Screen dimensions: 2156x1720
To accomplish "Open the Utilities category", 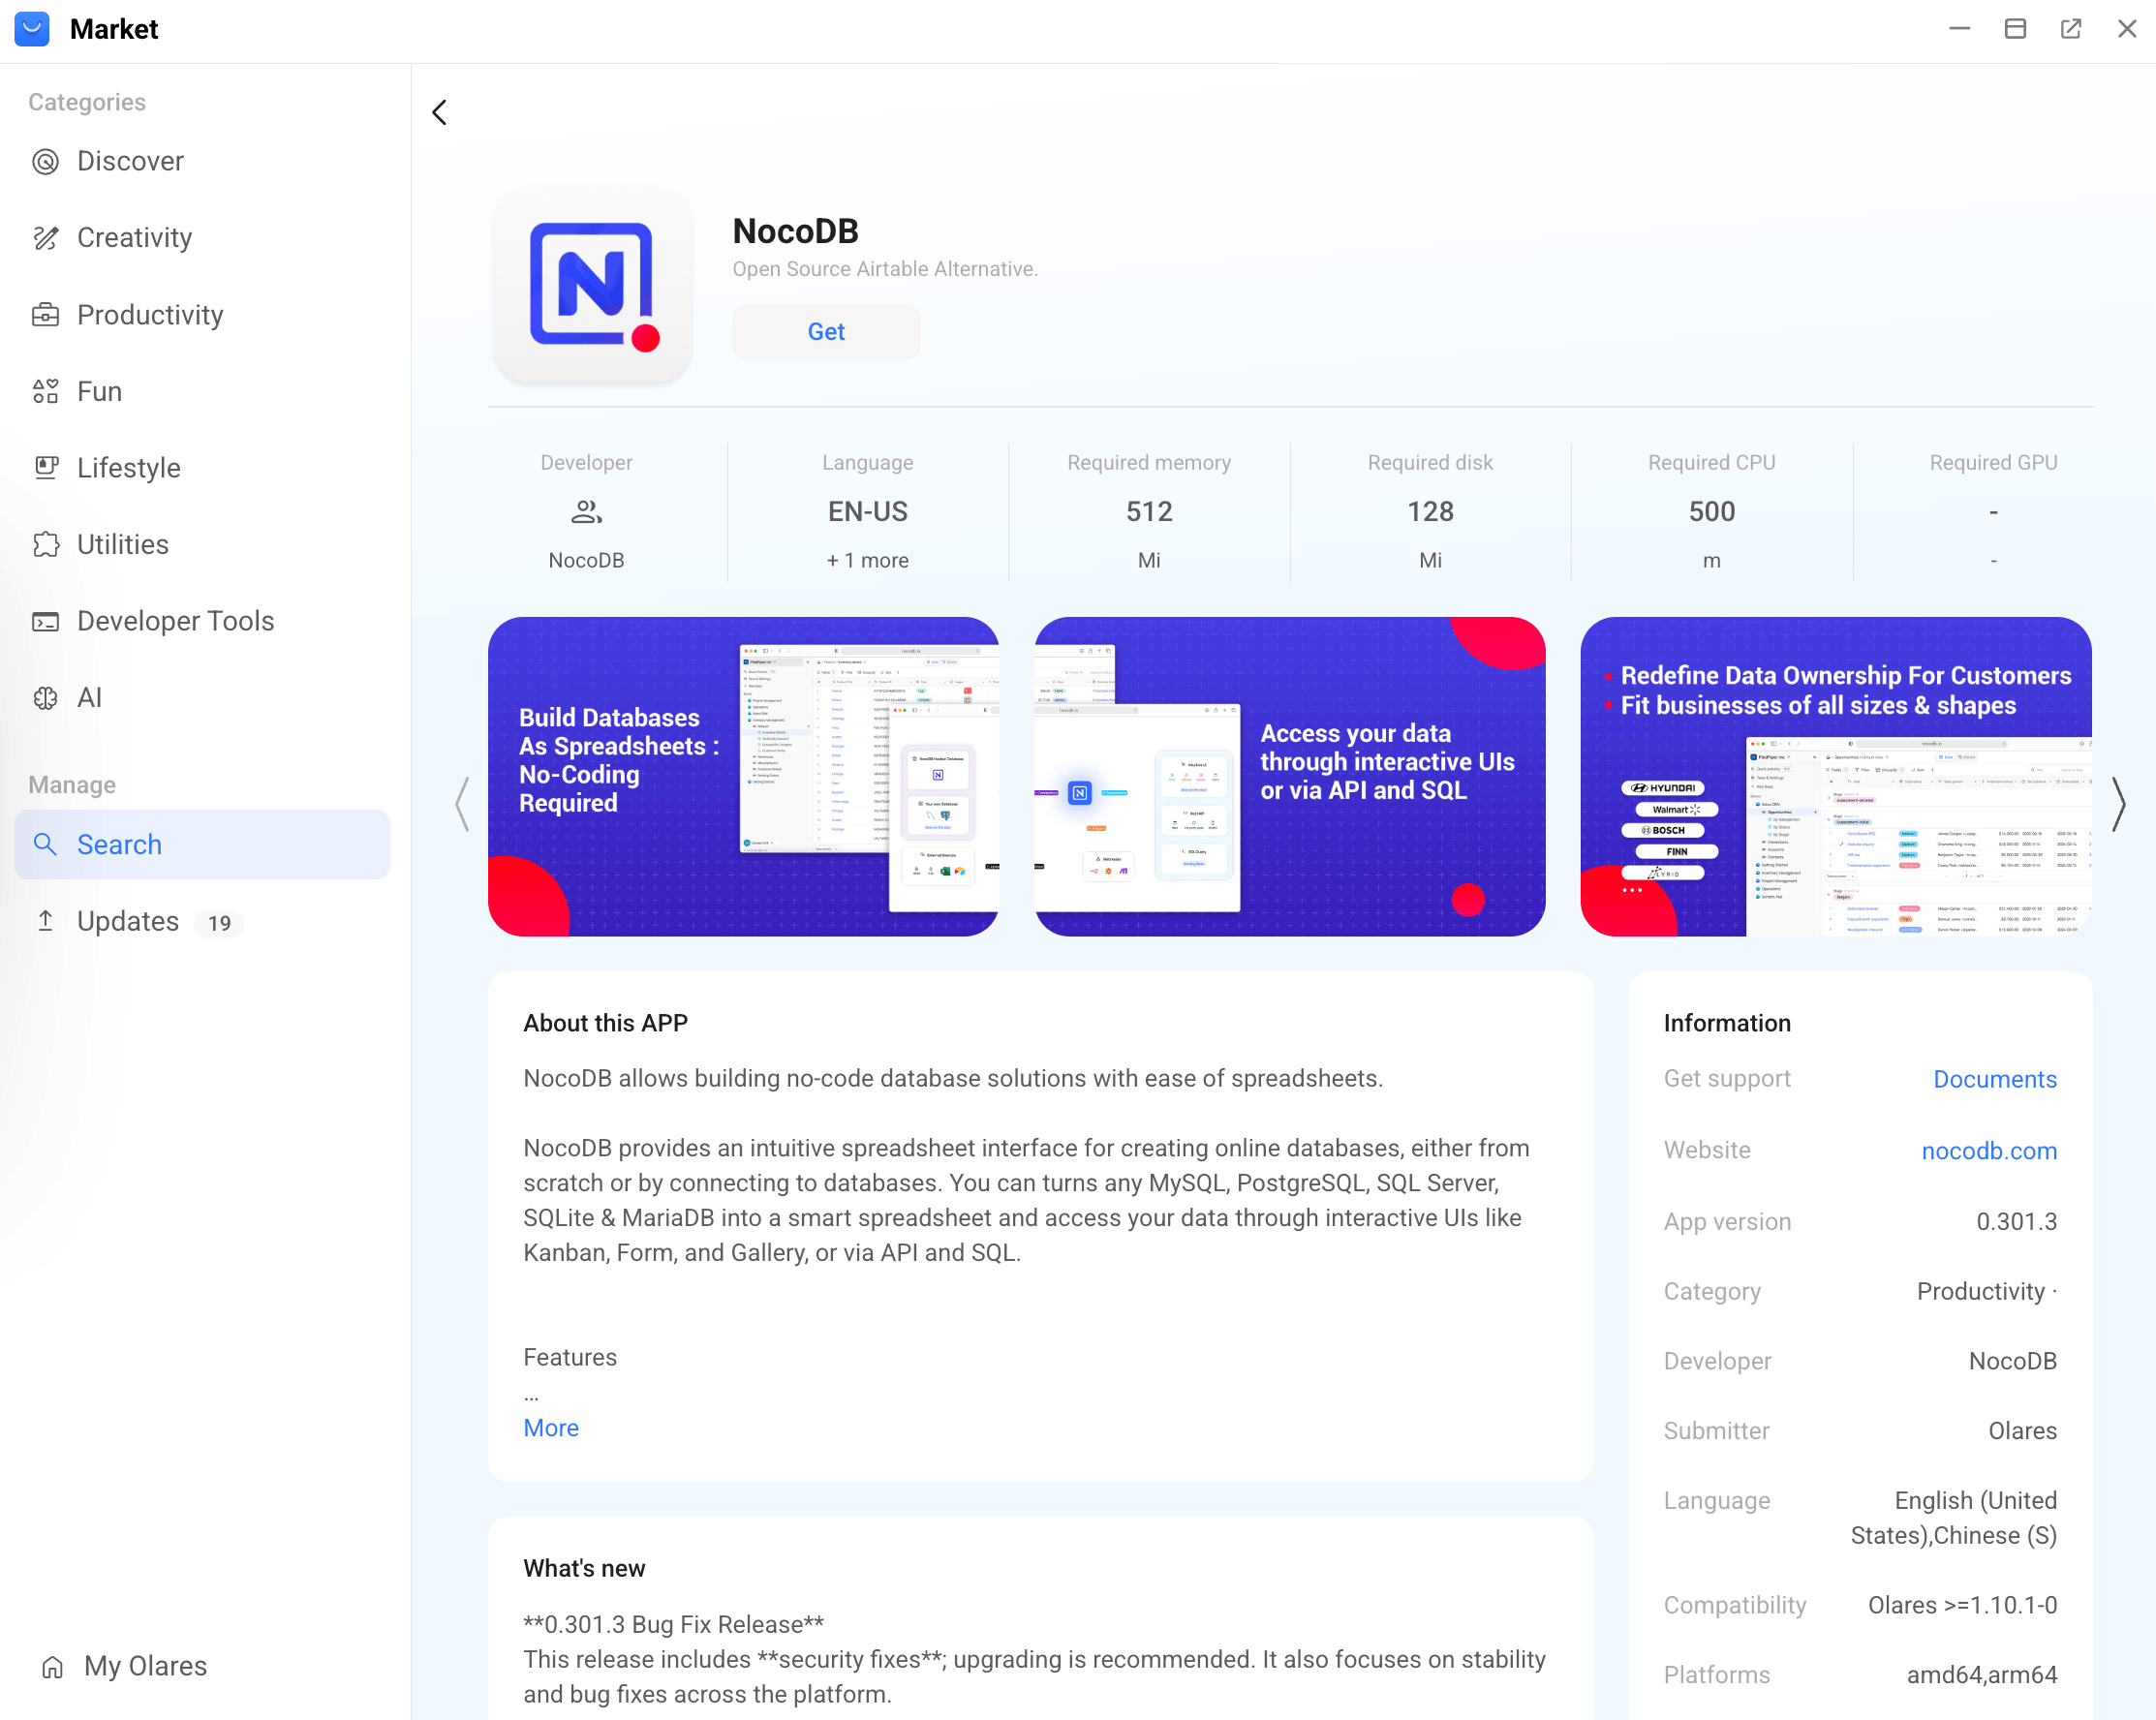I will click(x=203, y=544).
